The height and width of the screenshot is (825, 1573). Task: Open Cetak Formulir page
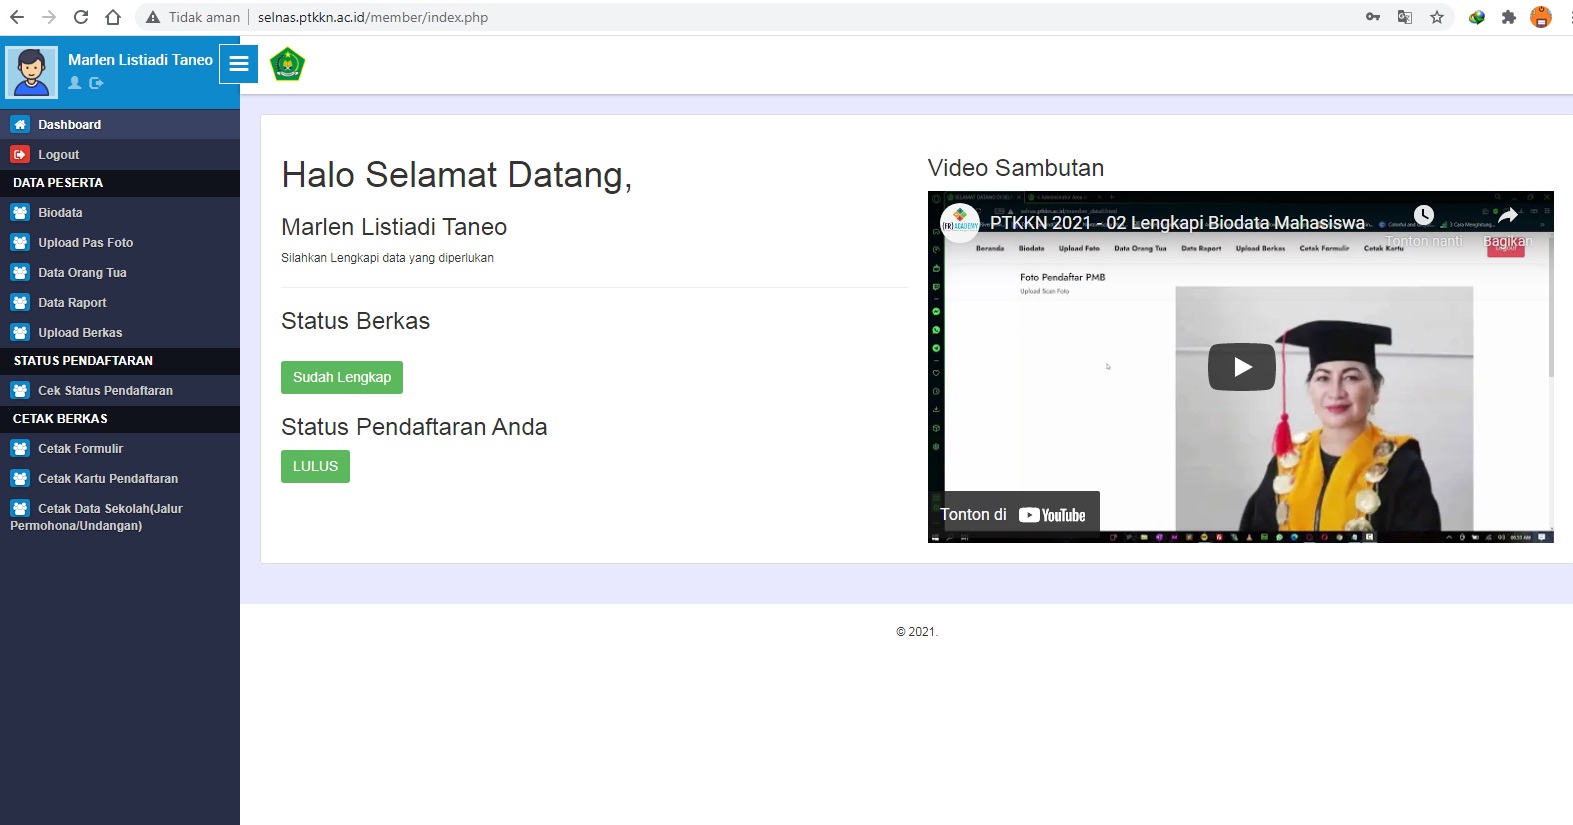[x=80, y=449]
